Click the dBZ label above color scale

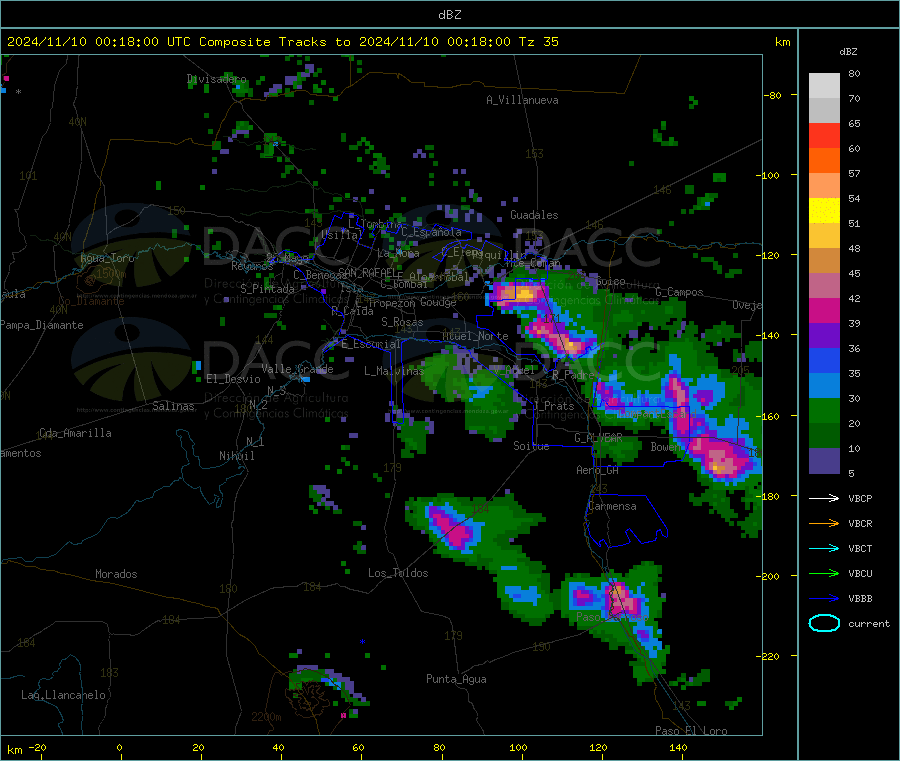click(848, 52)
